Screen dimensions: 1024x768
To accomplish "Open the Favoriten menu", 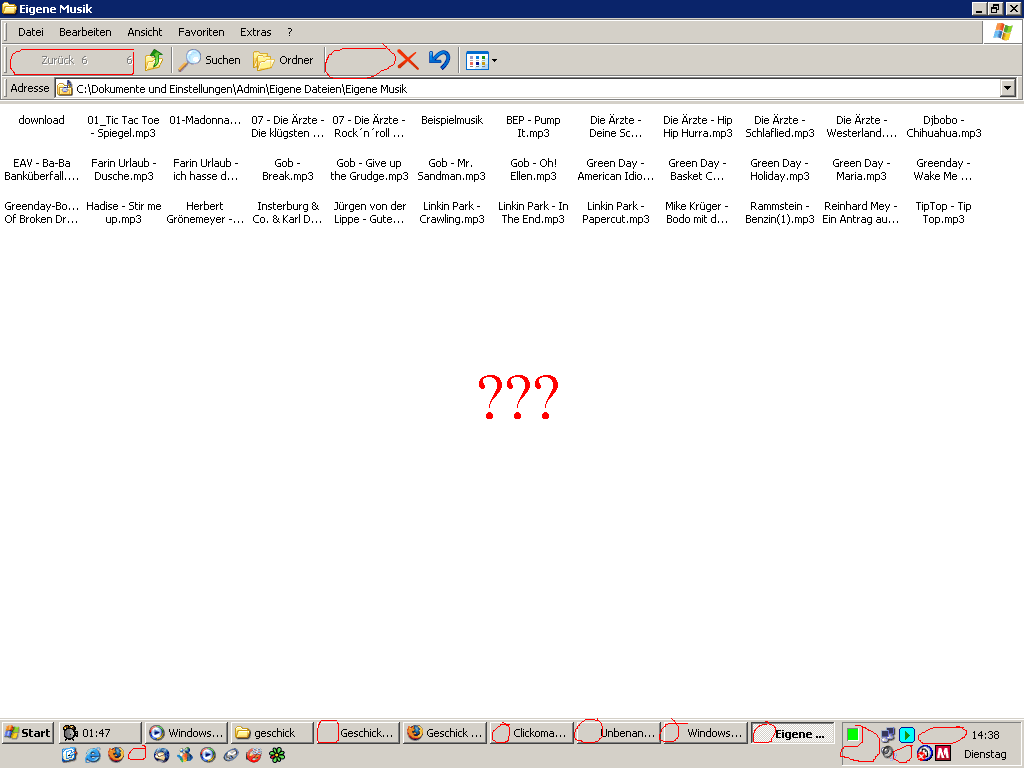I will [201, 32].
